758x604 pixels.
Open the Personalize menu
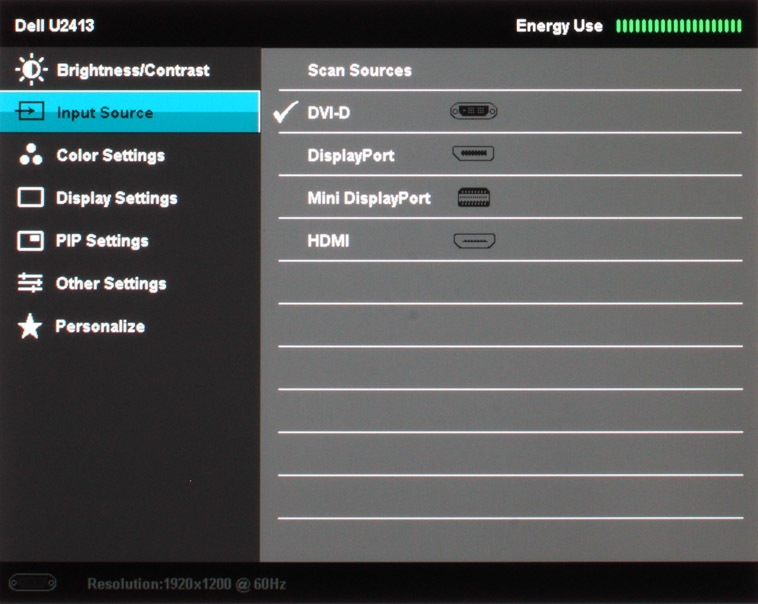coord(130,325)
